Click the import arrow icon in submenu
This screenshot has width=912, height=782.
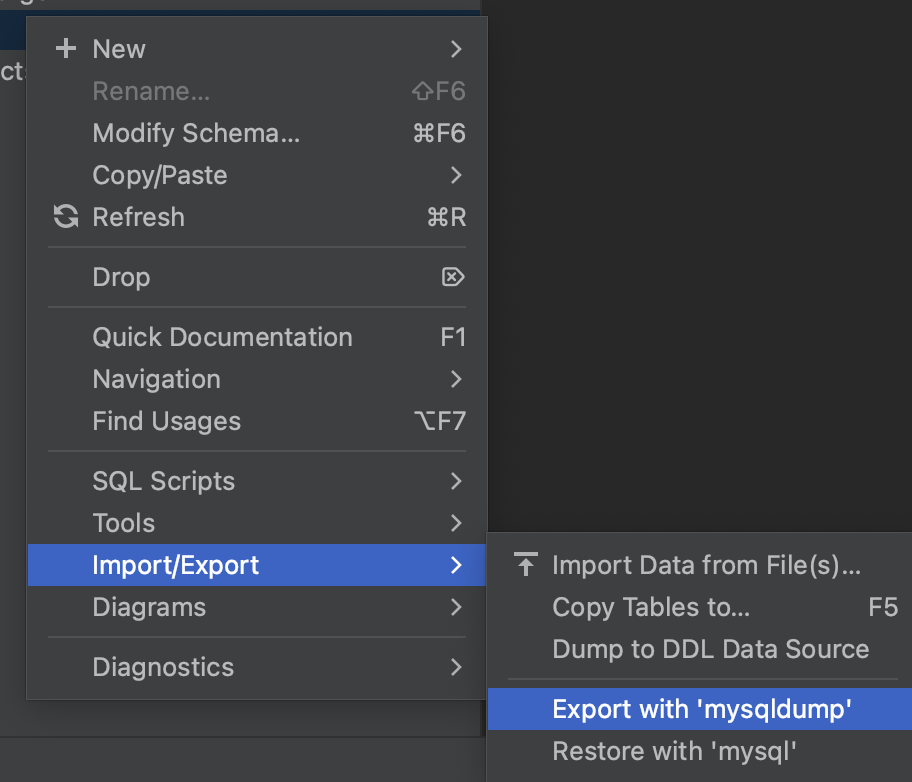tap(526, 564)
